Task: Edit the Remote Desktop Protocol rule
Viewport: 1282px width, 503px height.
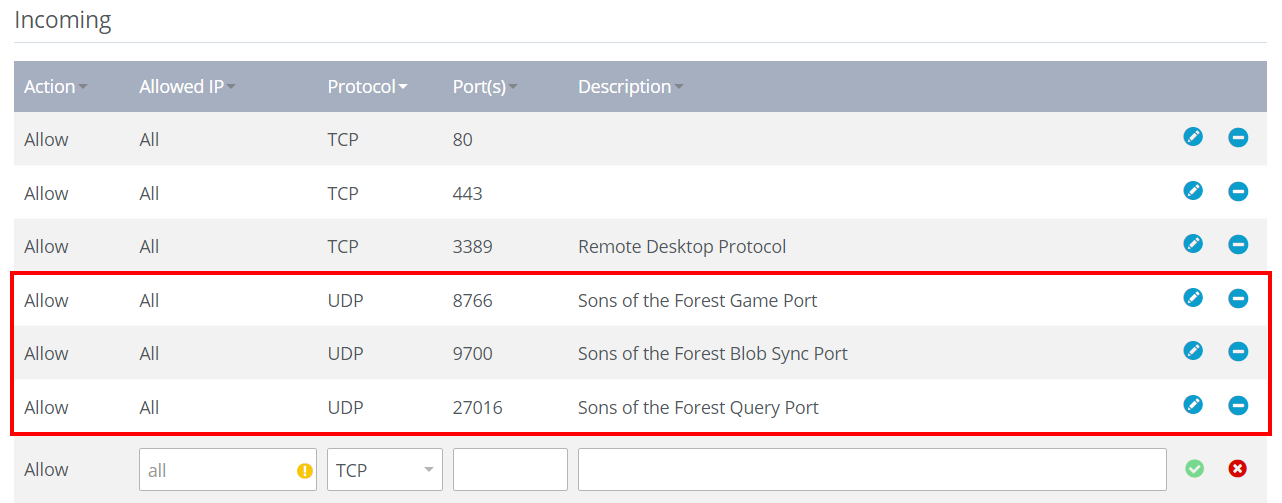Action: point(1193,244)
